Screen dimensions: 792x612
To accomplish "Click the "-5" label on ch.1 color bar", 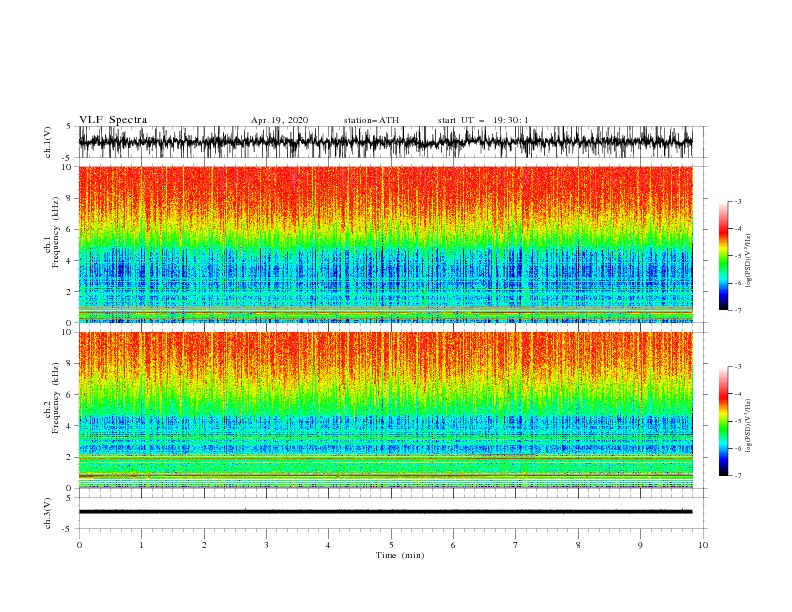I will 738,256.
